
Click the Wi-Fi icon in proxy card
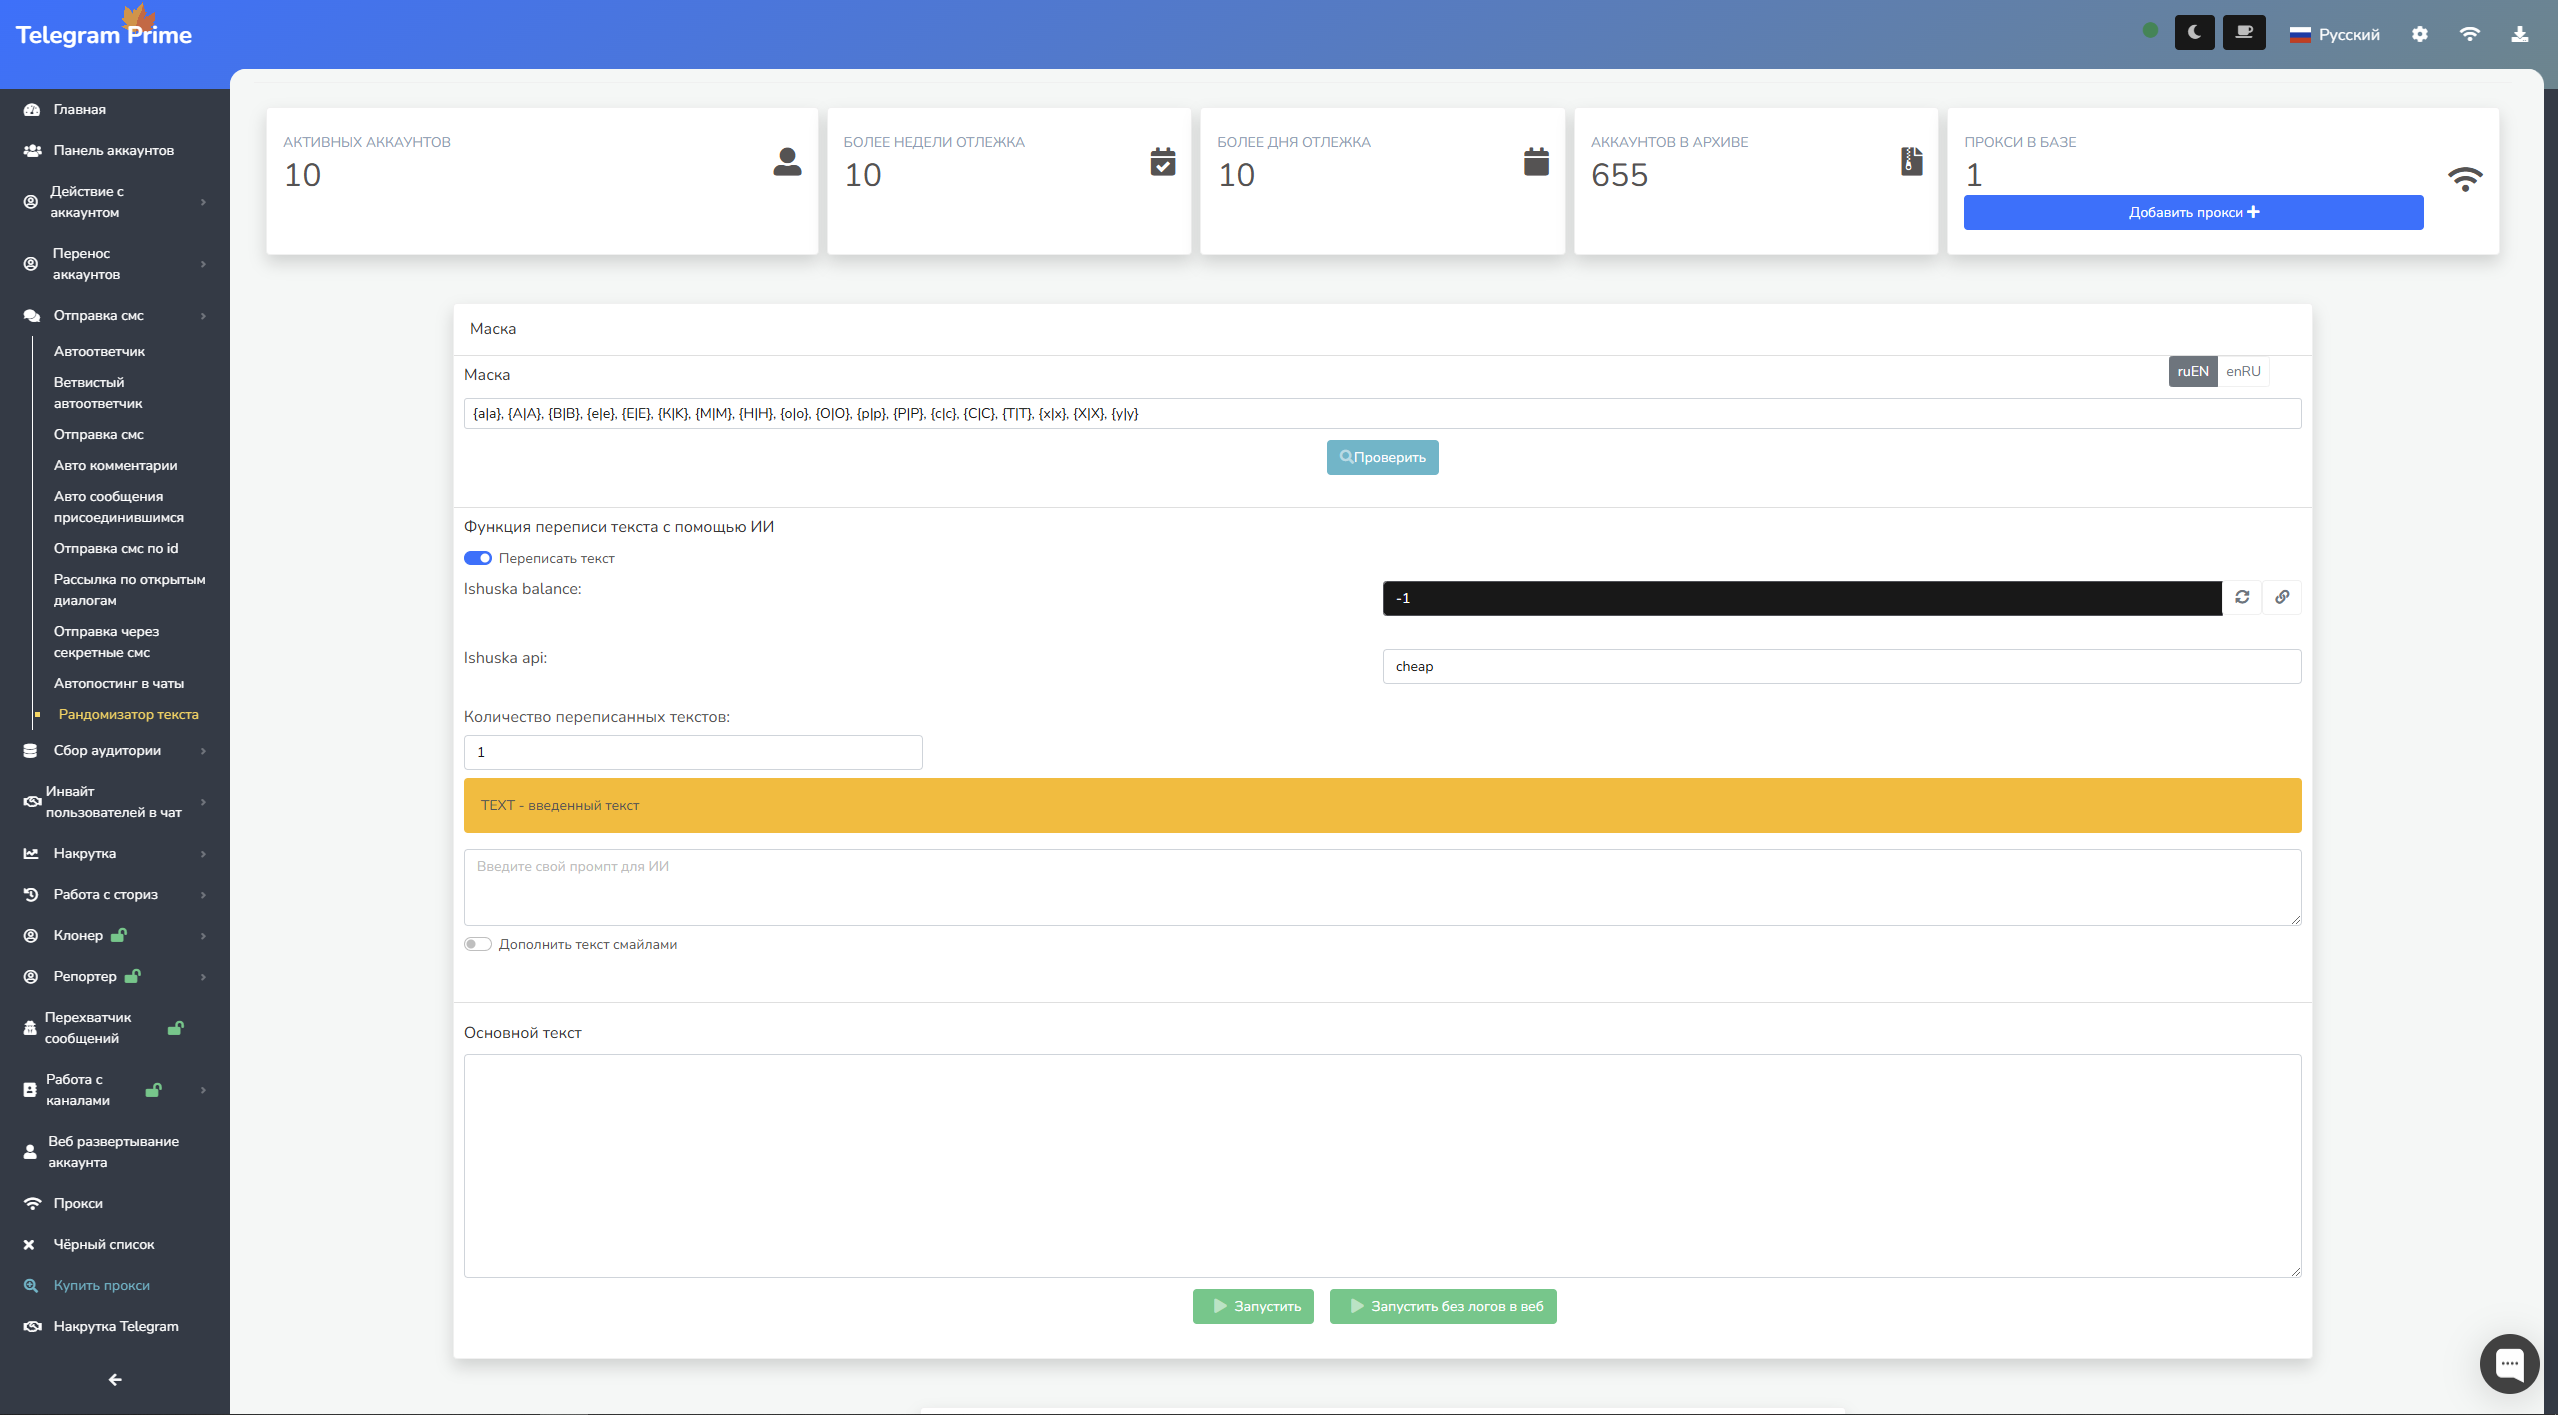click(x=2465, y=179)
